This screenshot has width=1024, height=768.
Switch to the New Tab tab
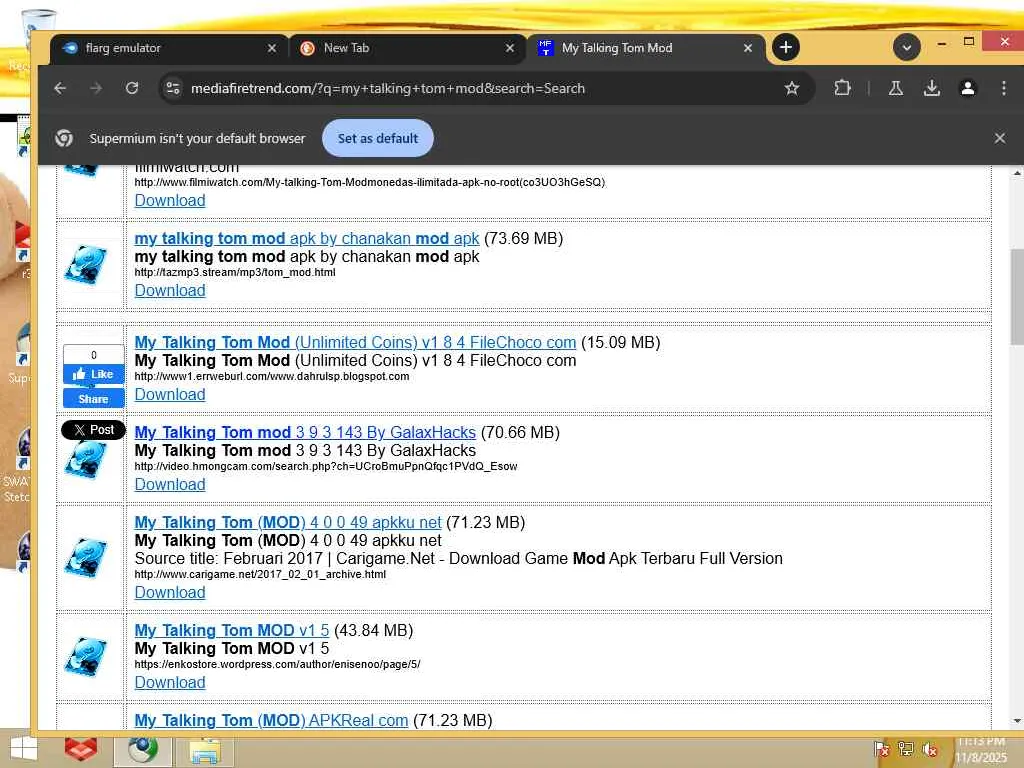tap(406, 48)
